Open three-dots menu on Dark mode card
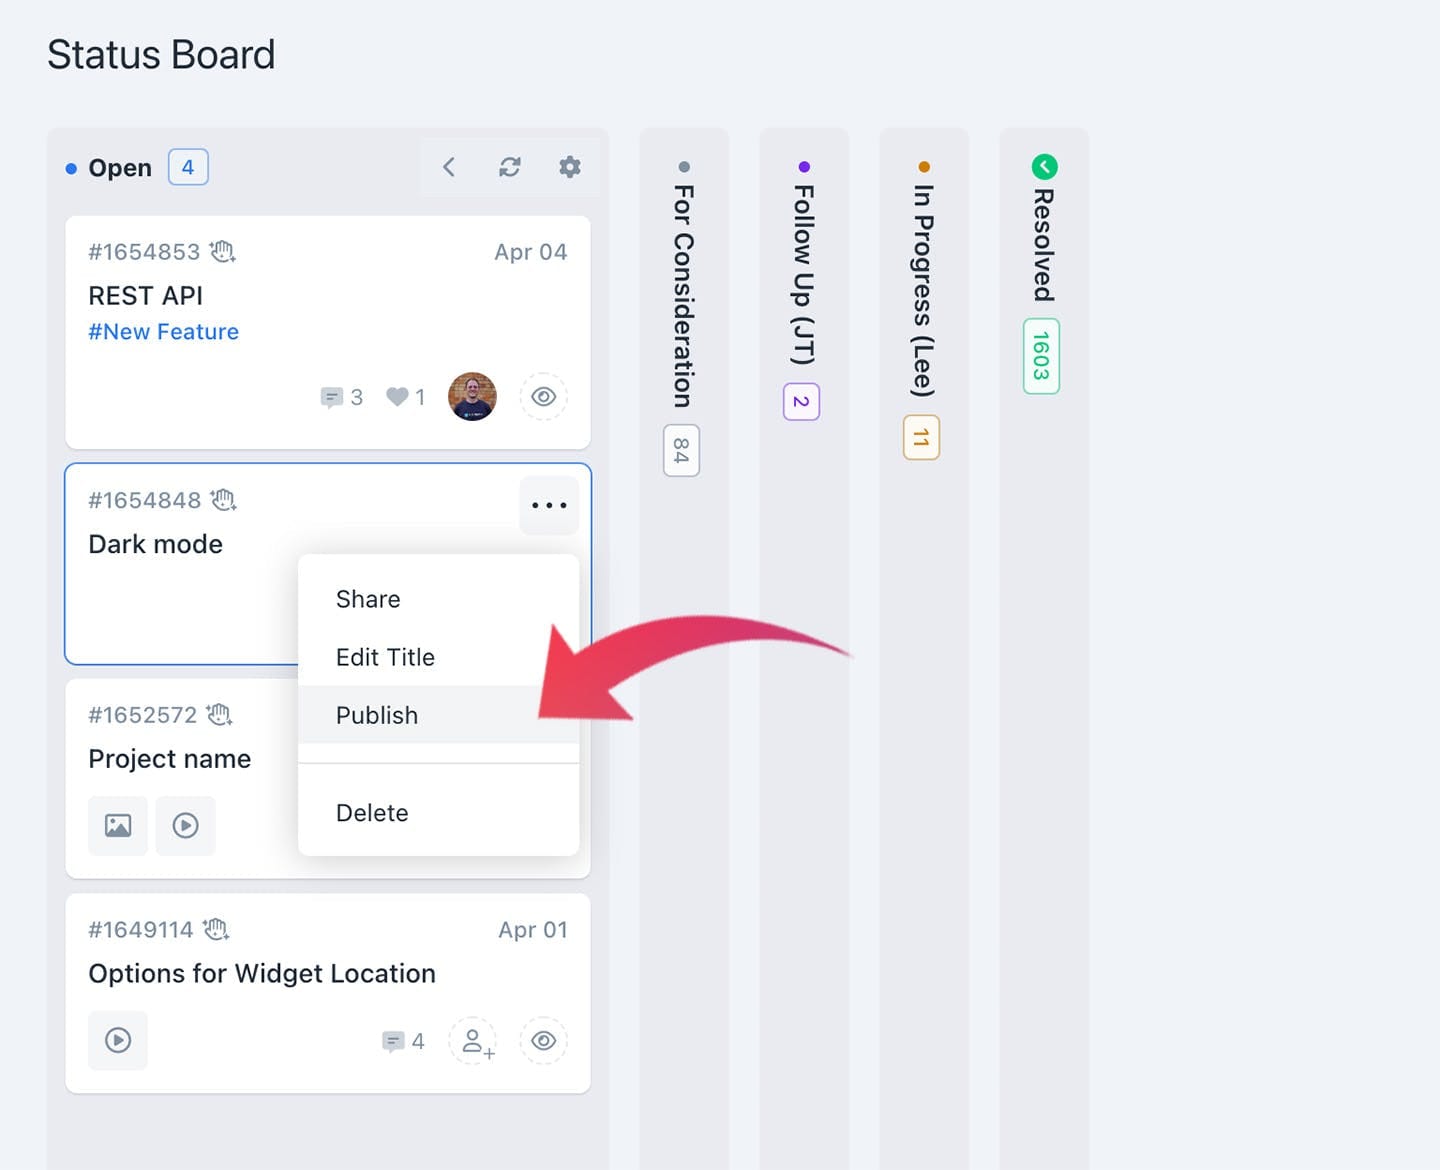Screen dimensions: 1440x1170 pos(549,505)
